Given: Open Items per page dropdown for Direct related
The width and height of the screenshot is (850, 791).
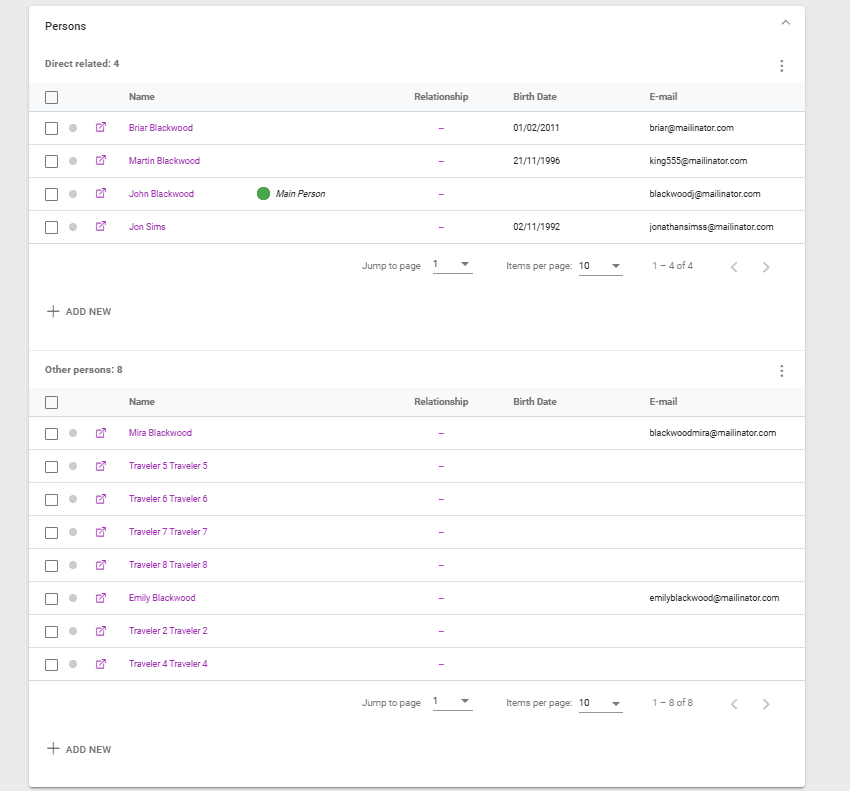Looking at the screenshot, I should [600, 266].
